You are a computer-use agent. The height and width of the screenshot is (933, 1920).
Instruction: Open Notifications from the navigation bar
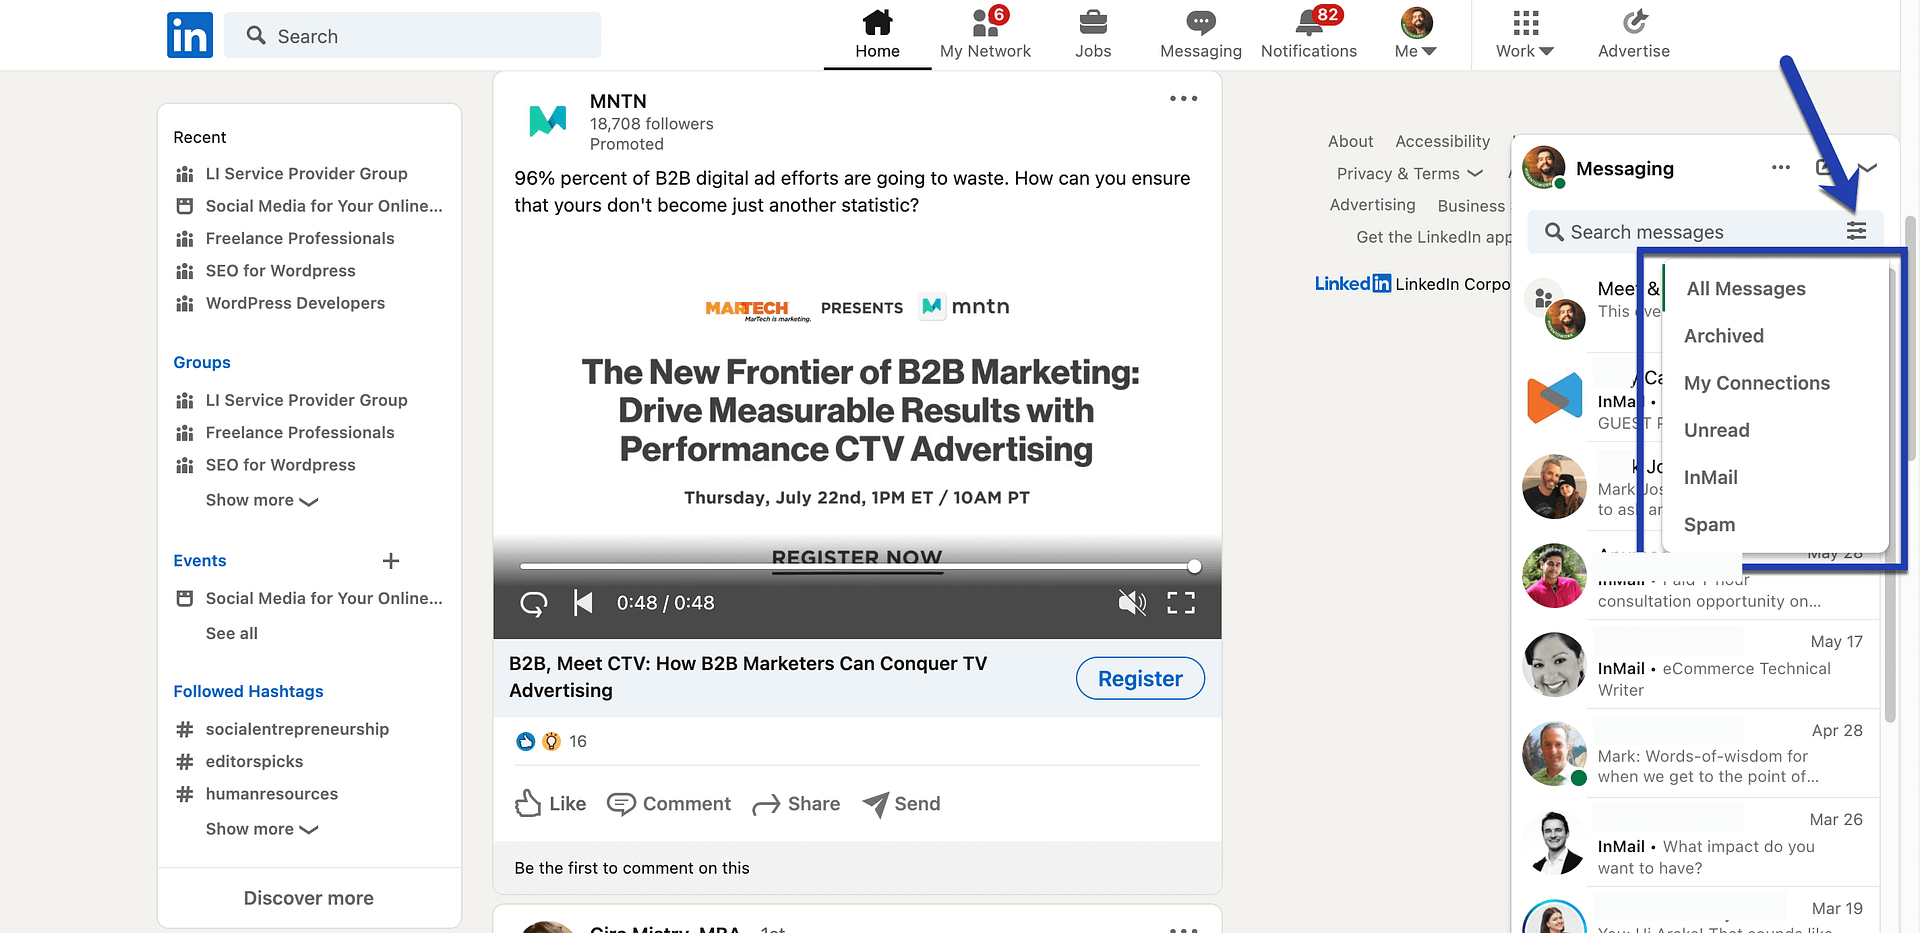click(x=1308, y=22)
